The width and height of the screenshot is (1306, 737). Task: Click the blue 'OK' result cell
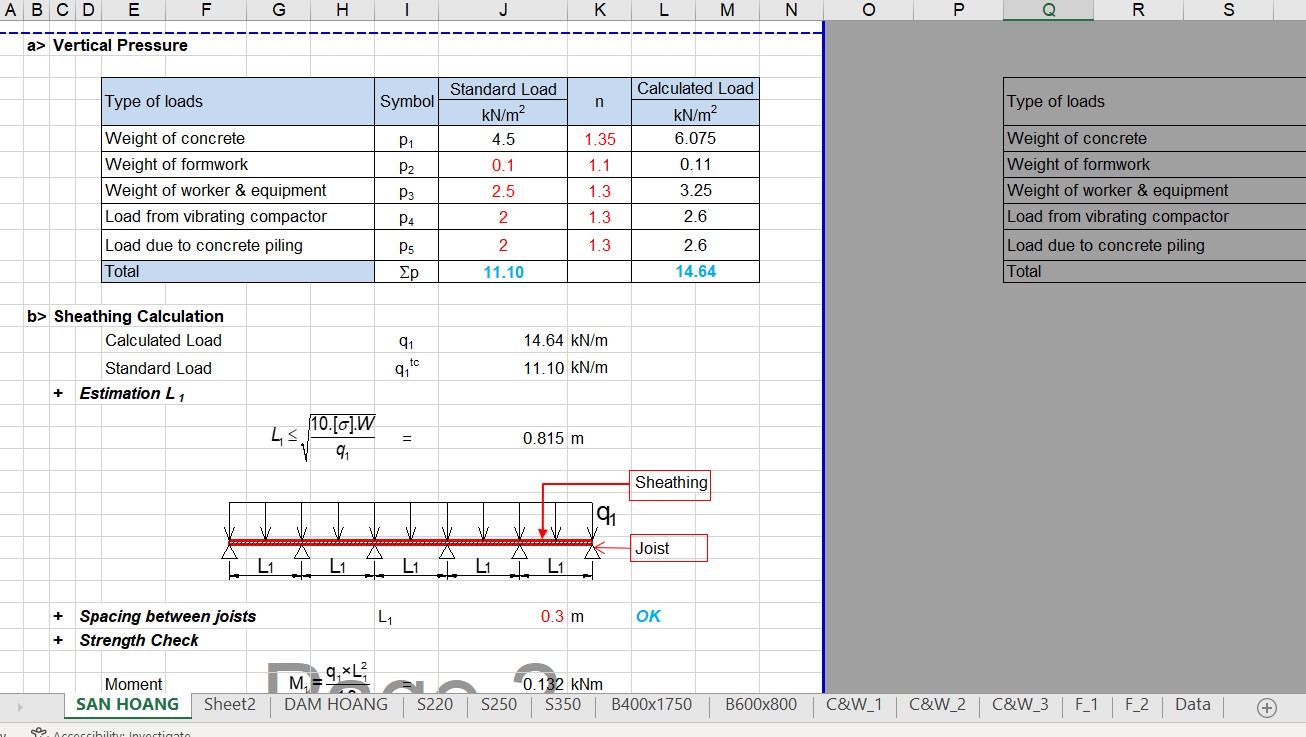coord(649,617)
